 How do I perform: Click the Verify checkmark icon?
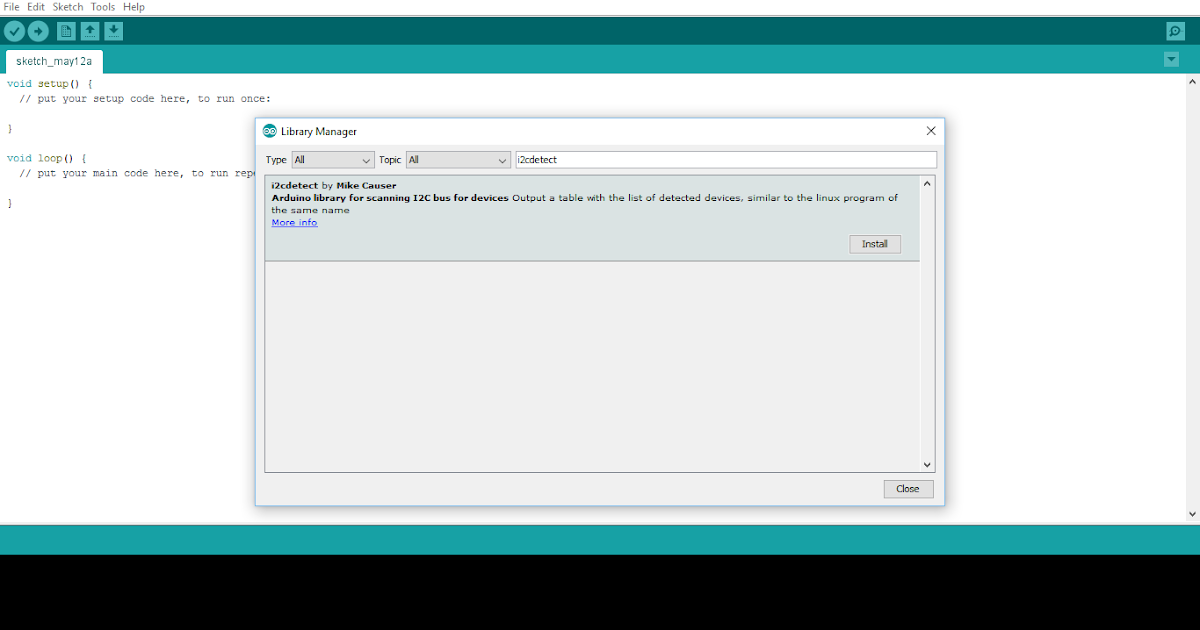coord(14,30)
